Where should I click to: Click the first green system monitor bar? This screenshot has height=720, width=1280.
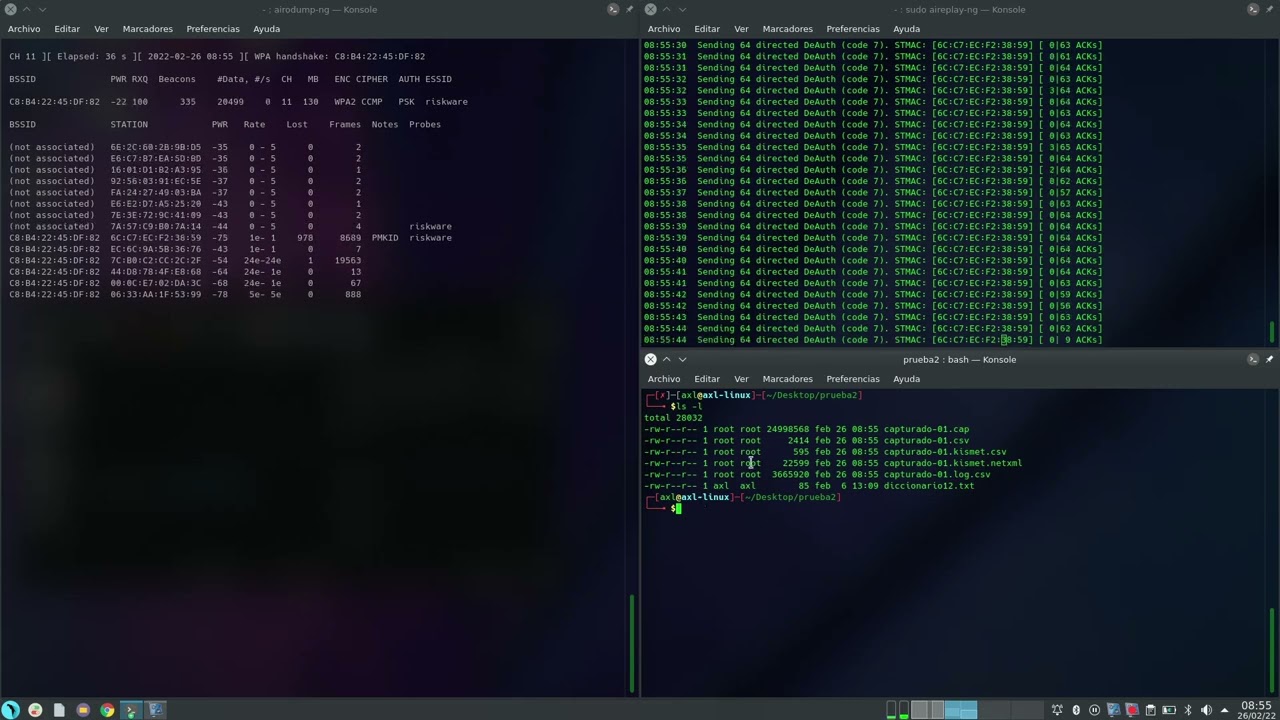tap(891, 710)
